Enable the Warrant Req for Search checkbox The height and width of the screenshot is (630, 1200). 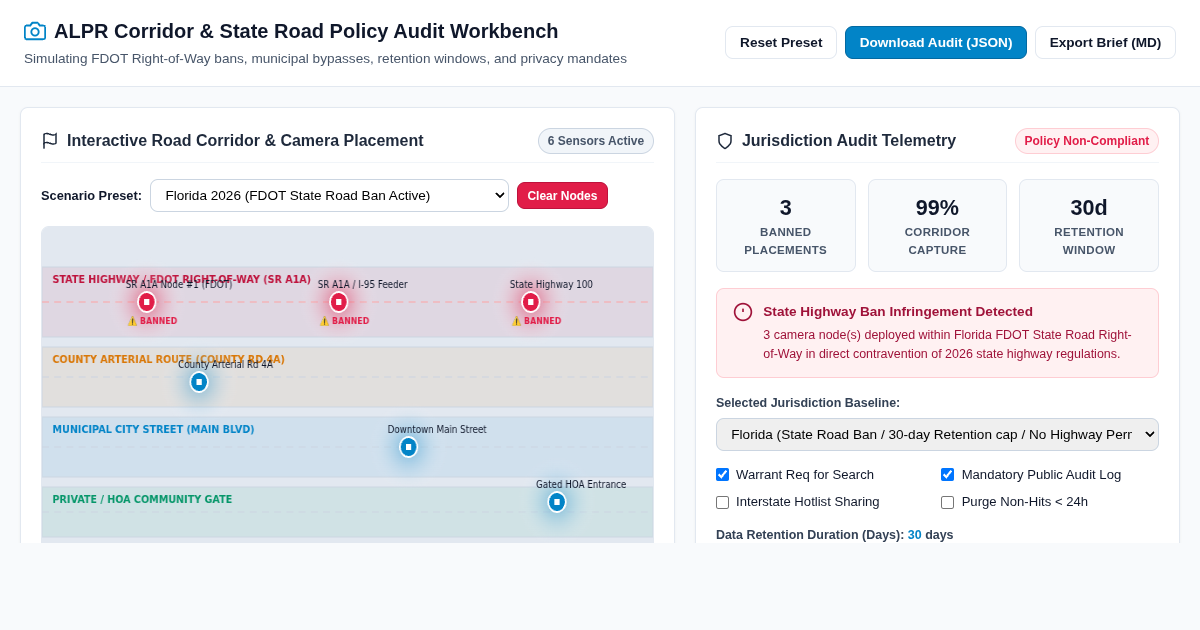click(x=723, y=475)
